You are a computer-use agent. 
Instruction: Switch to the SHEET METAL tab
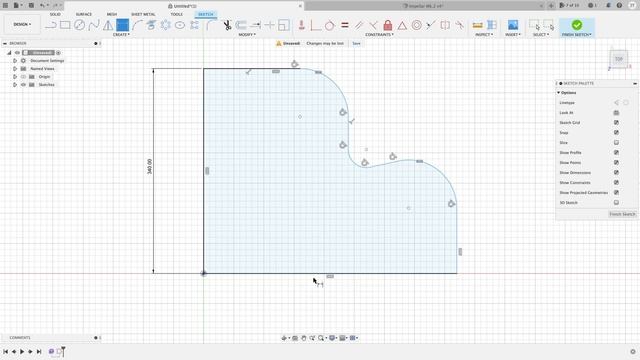143,14
